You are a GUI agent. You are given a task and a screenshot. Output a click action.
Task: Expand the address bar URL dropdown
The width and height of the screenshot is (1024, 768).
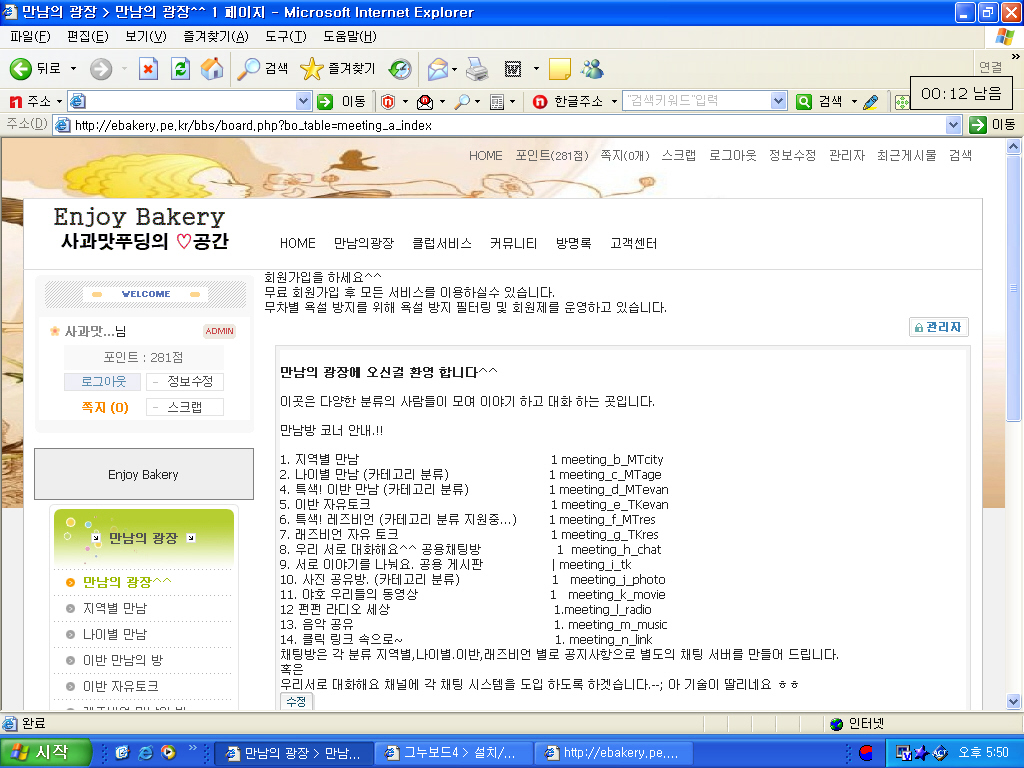(x=953, y=125)
